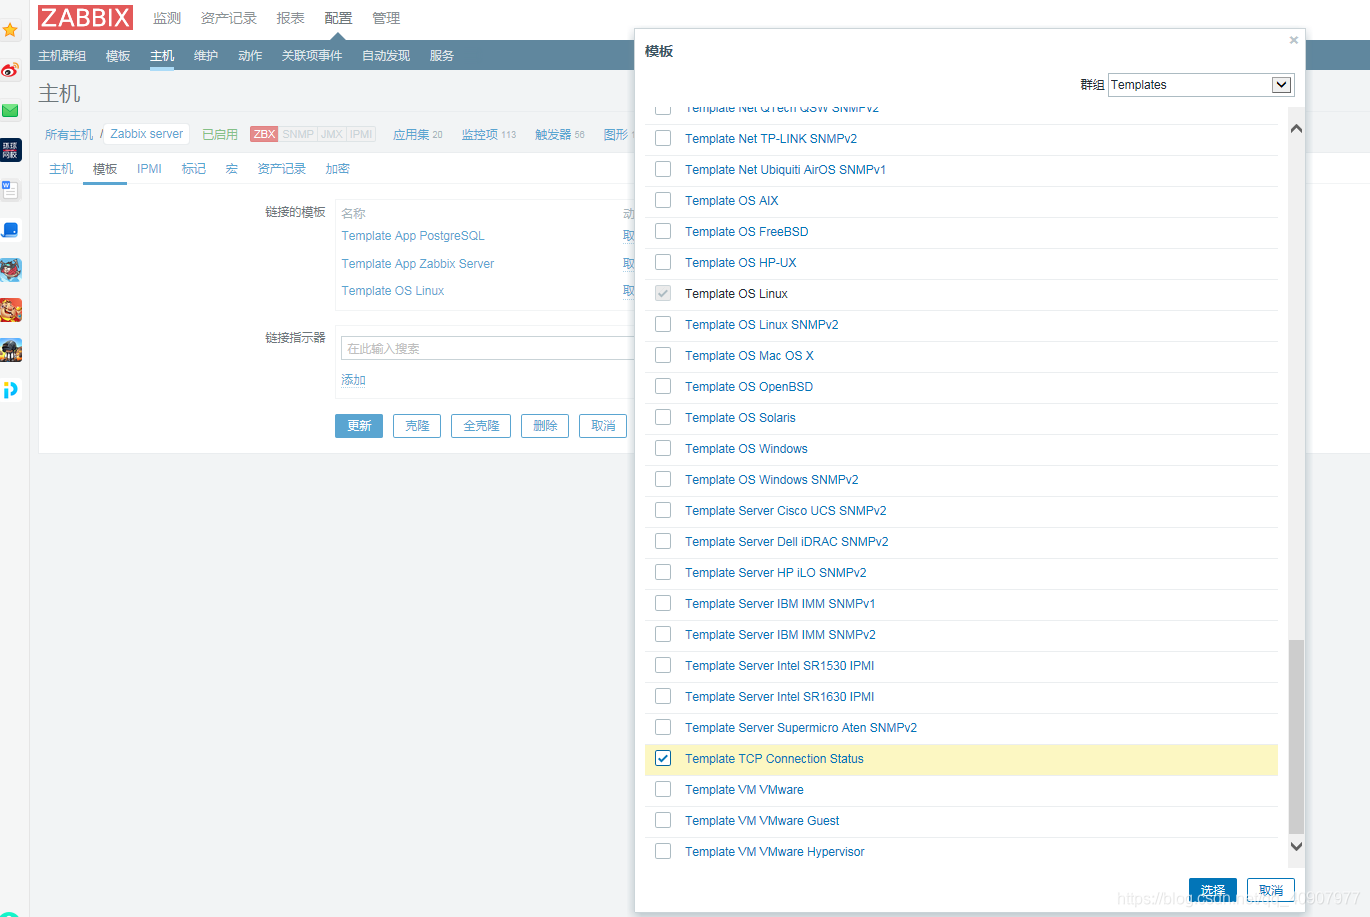The image size is (1370, 917).
Task: Uncheck Template TCP Connection Status
Action: (663, 758)
